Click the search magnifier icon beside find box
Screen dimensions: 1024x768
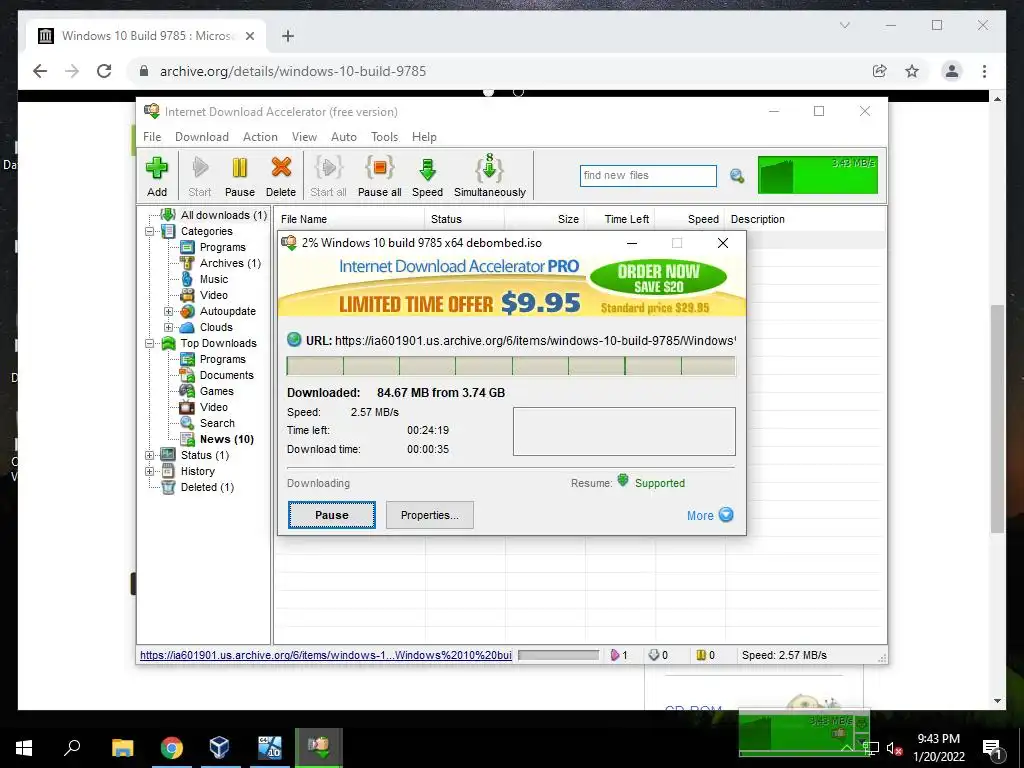(x=737, y=176)
